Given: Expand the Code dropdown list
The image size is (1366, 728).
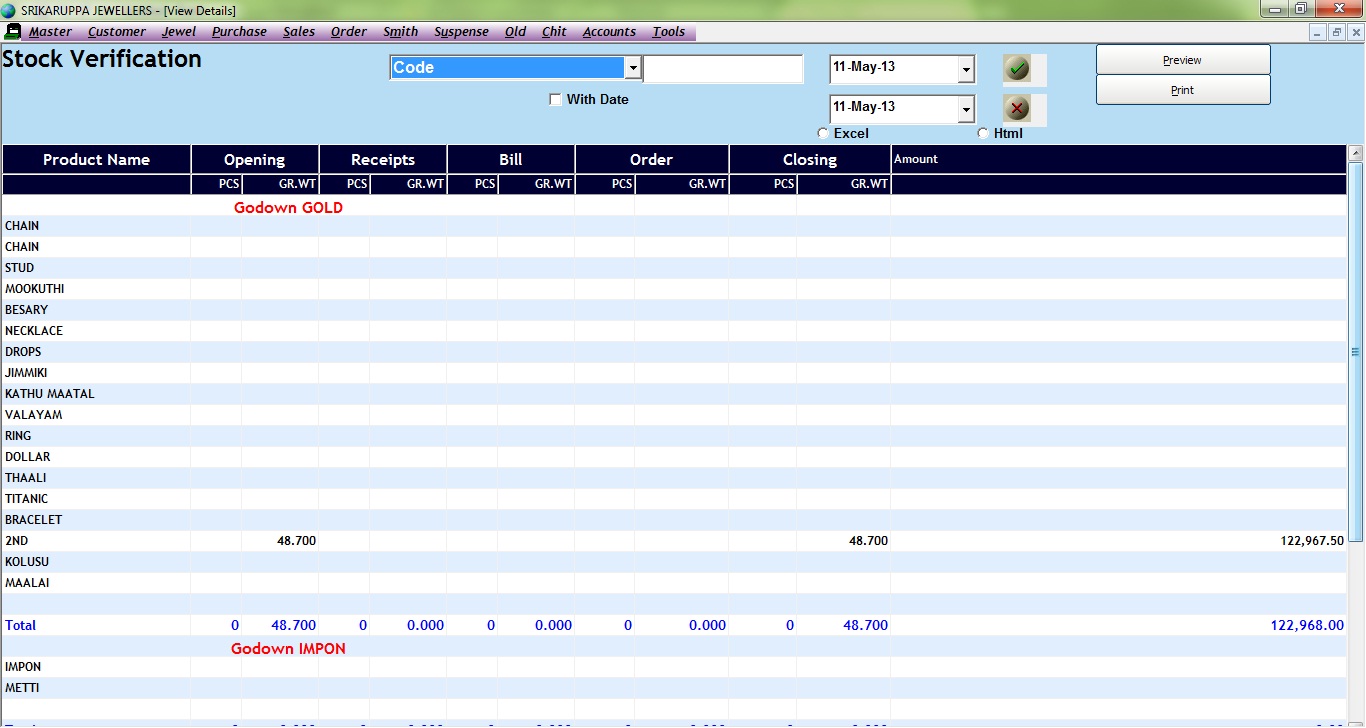Looking at the screenshot, I should (632, 68).
